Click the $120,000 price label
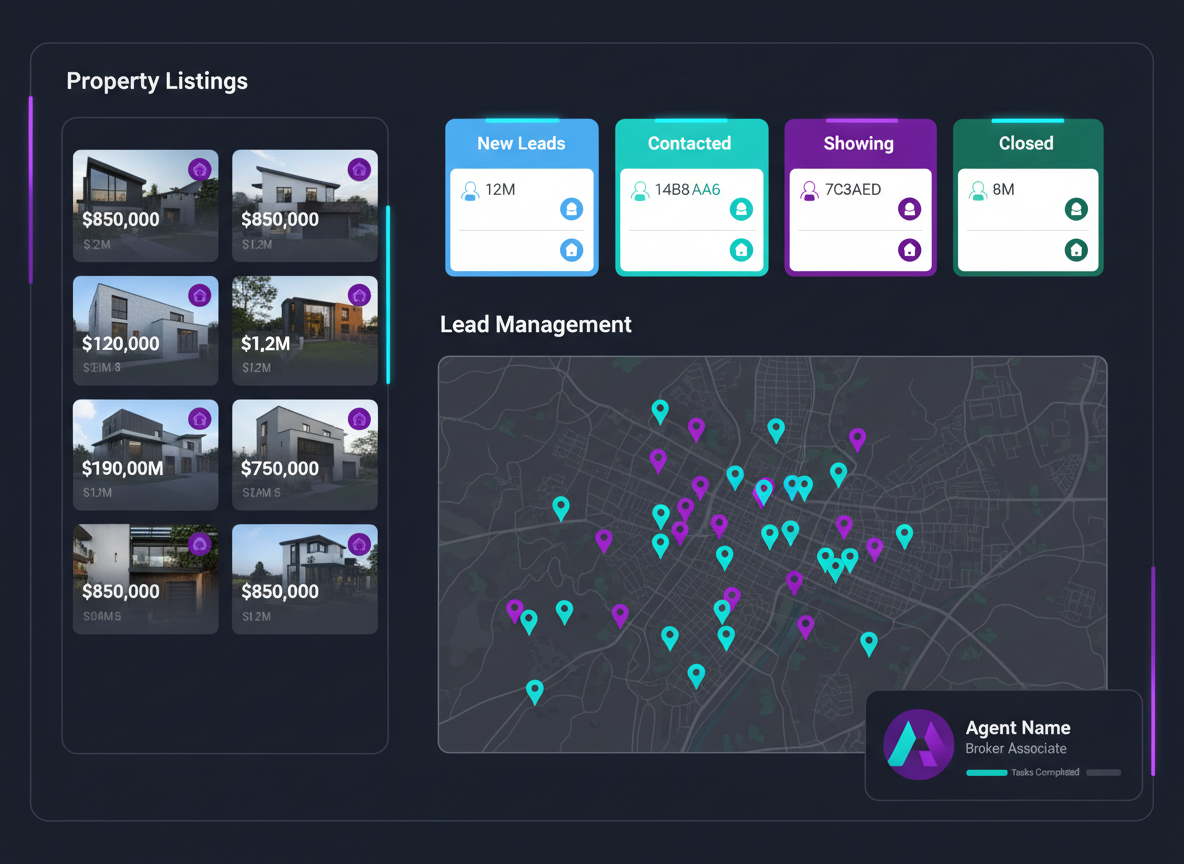Viewport: 1184px width, 864px height. coord(121,344)
